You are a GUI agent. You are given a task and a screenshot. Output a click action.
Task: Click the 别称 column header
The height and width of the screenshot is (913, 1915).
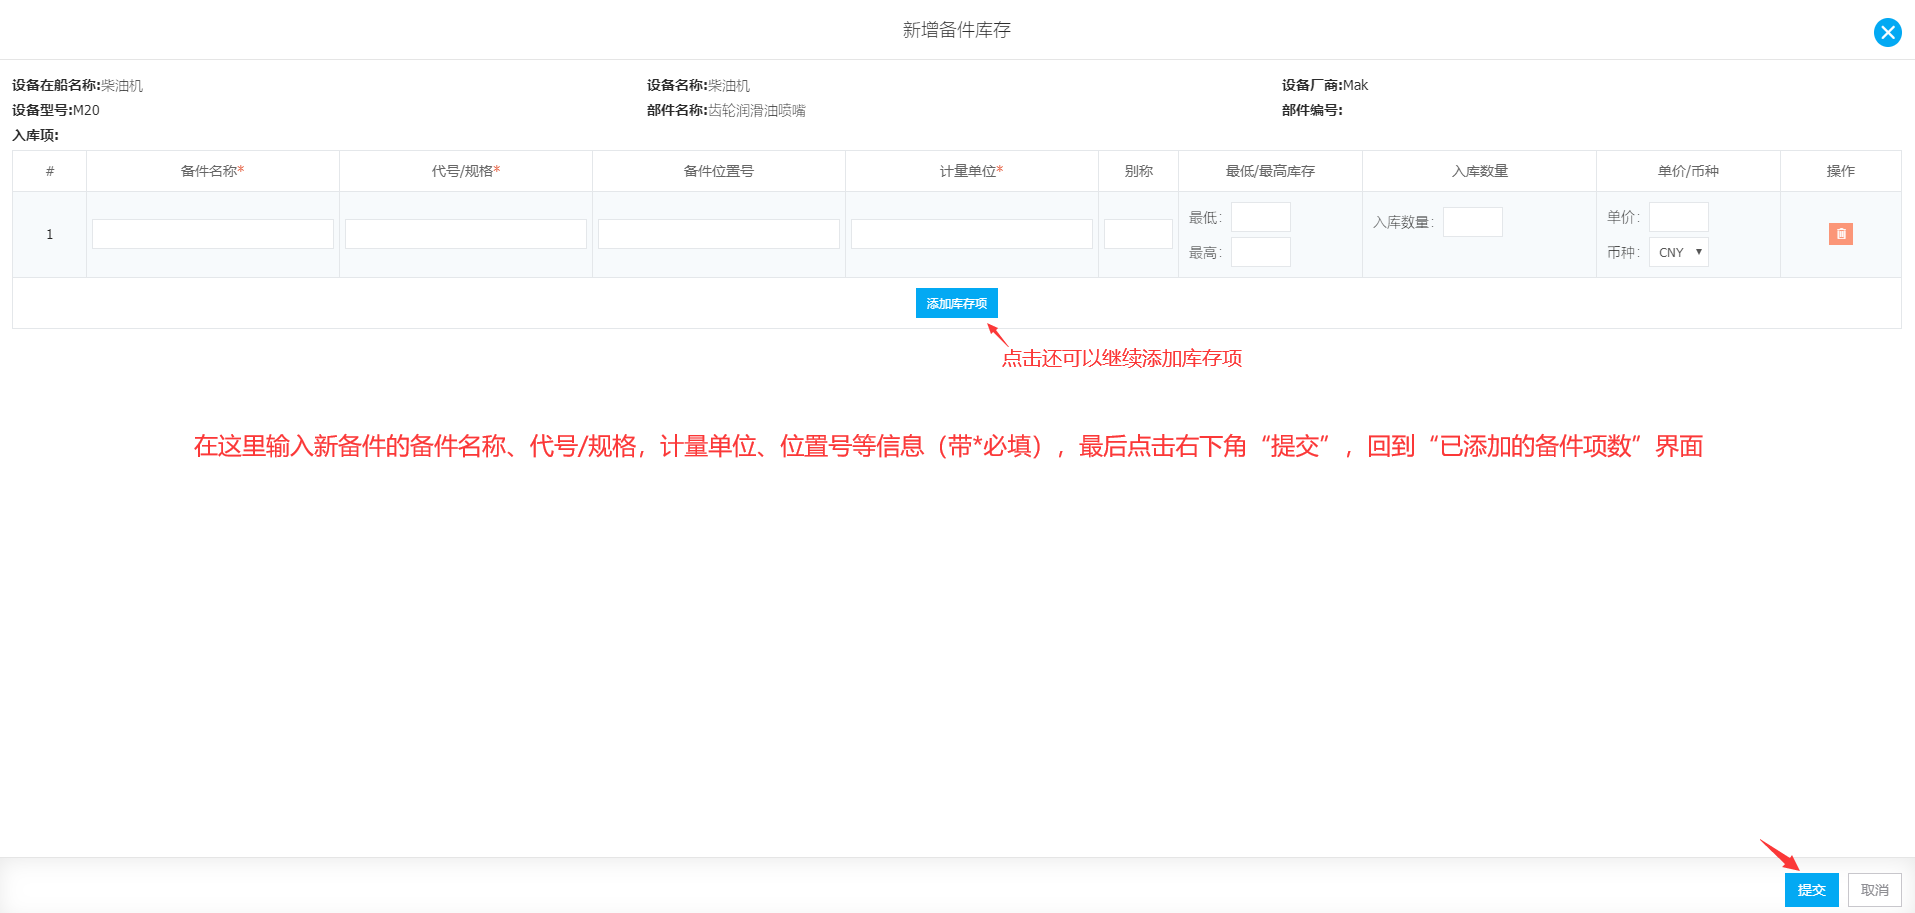pyautogui.click(x=1138, y=171)
